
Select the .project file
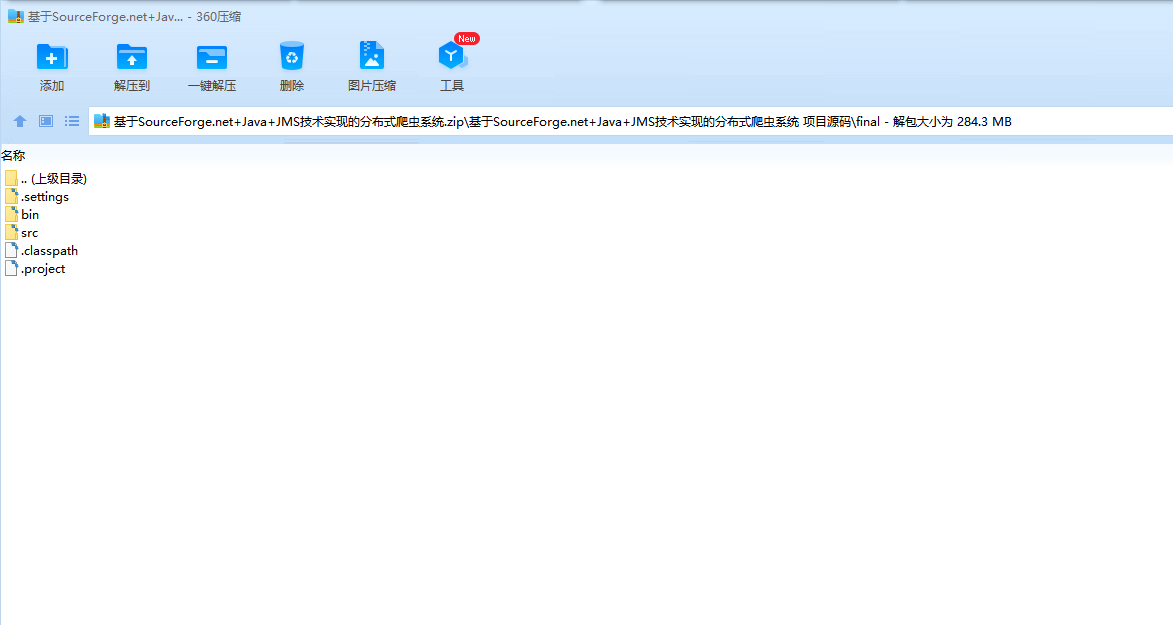[35, 268]
